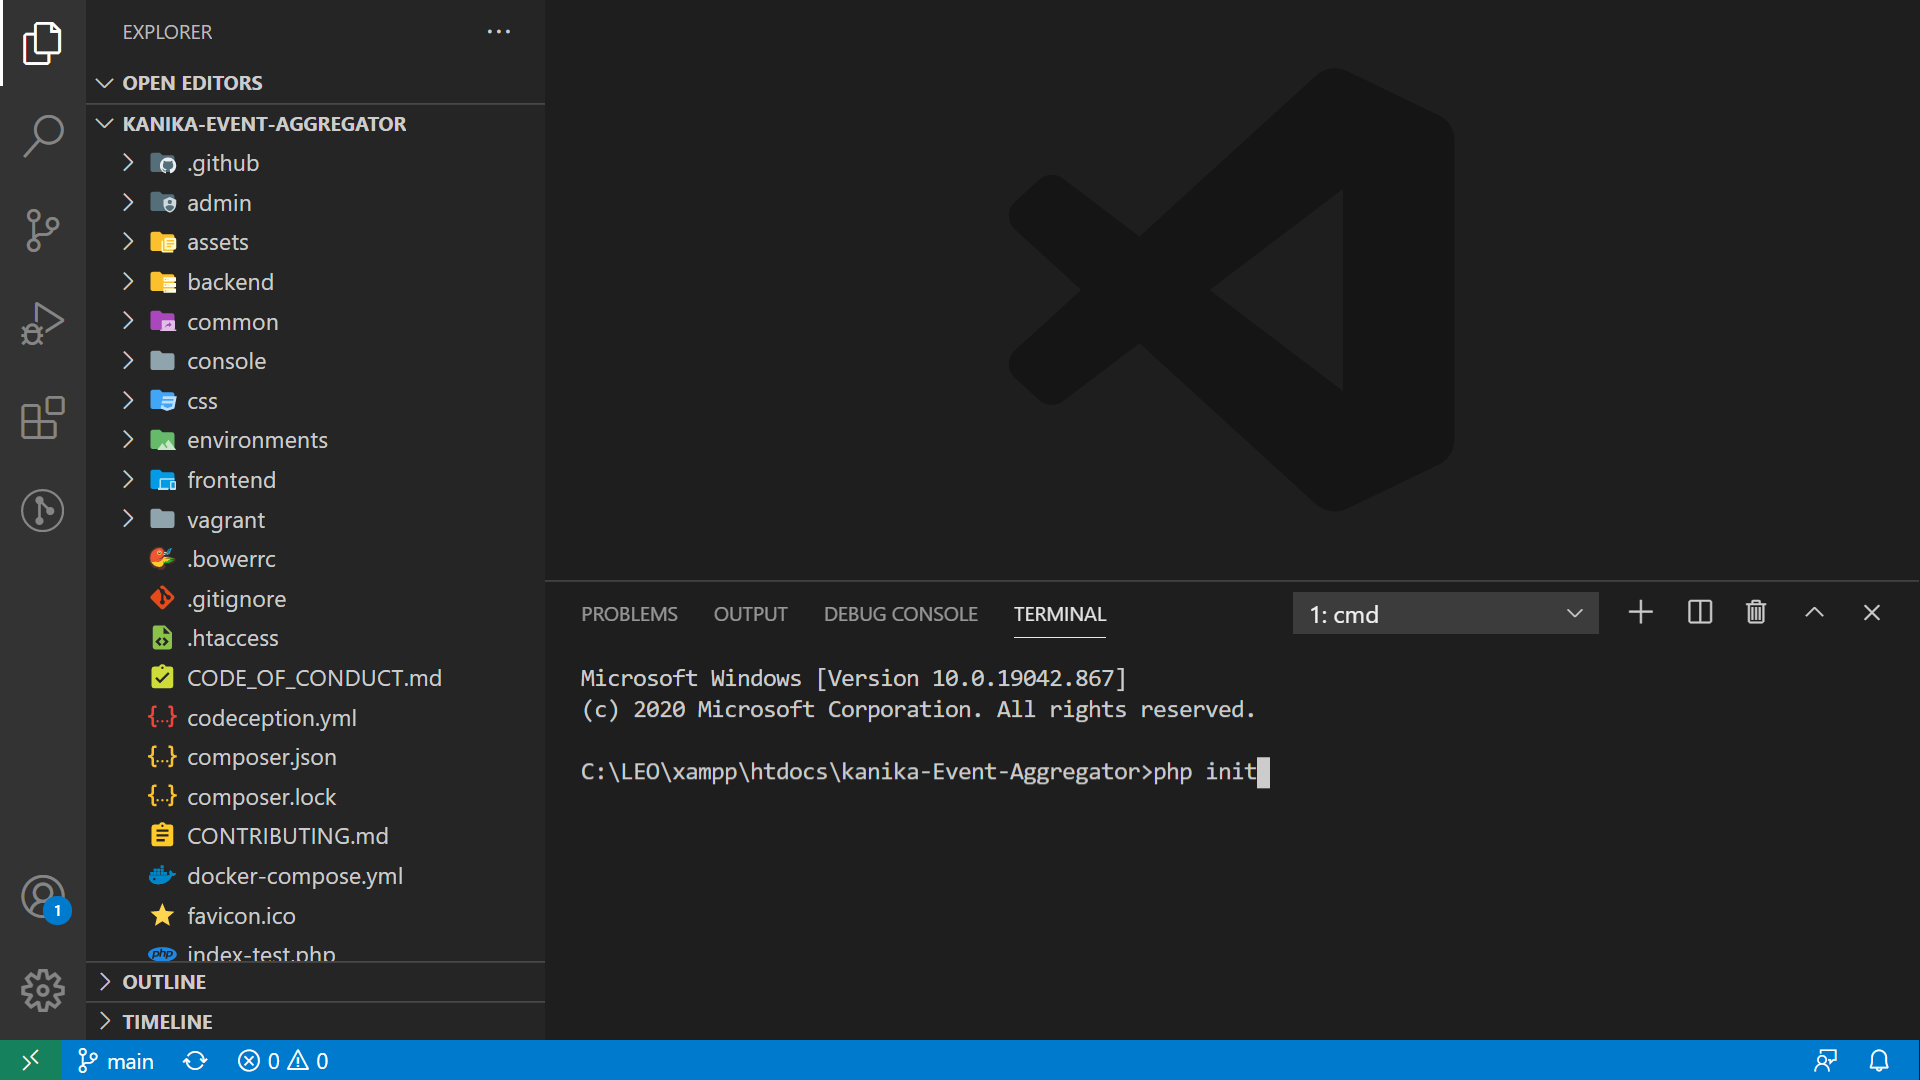Open Run and Debug view icon
Screen dimensions: 1920x1080
[x=42, y=324]
